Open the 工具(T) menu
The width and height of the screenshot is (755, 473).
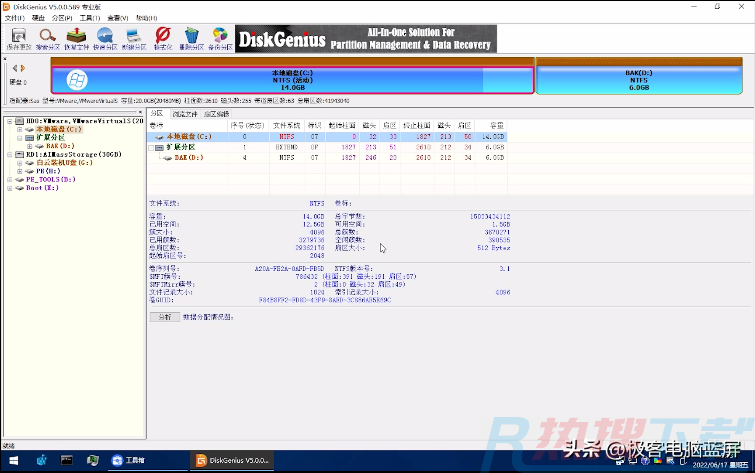coord(90,18)
